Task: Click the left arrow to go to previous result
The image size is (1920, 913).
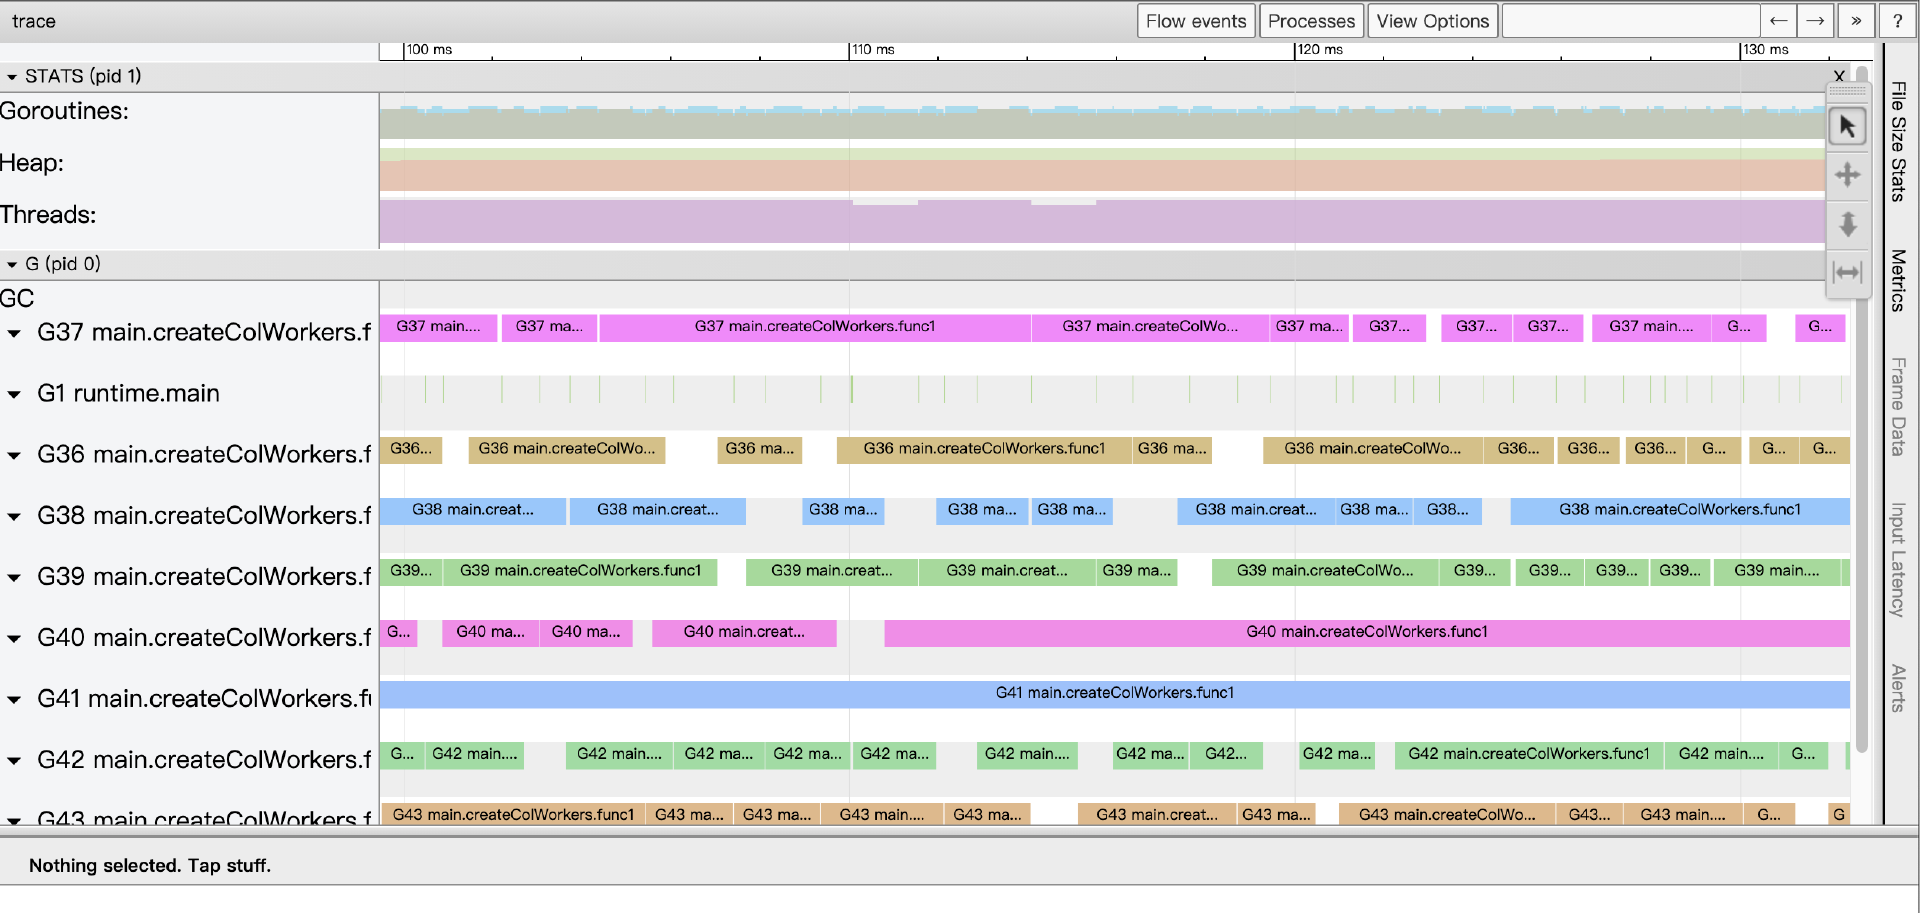Action: tap(1778, 21)
